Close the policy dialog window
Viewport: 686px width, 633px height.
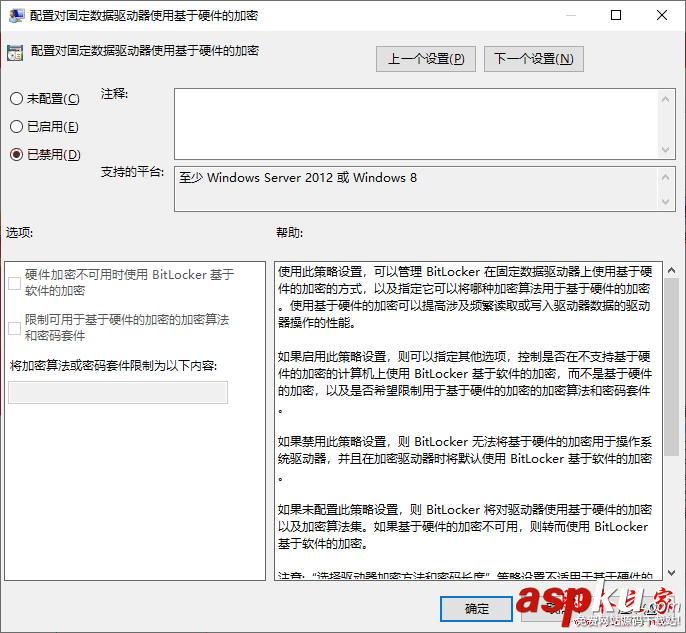[662, 15]
